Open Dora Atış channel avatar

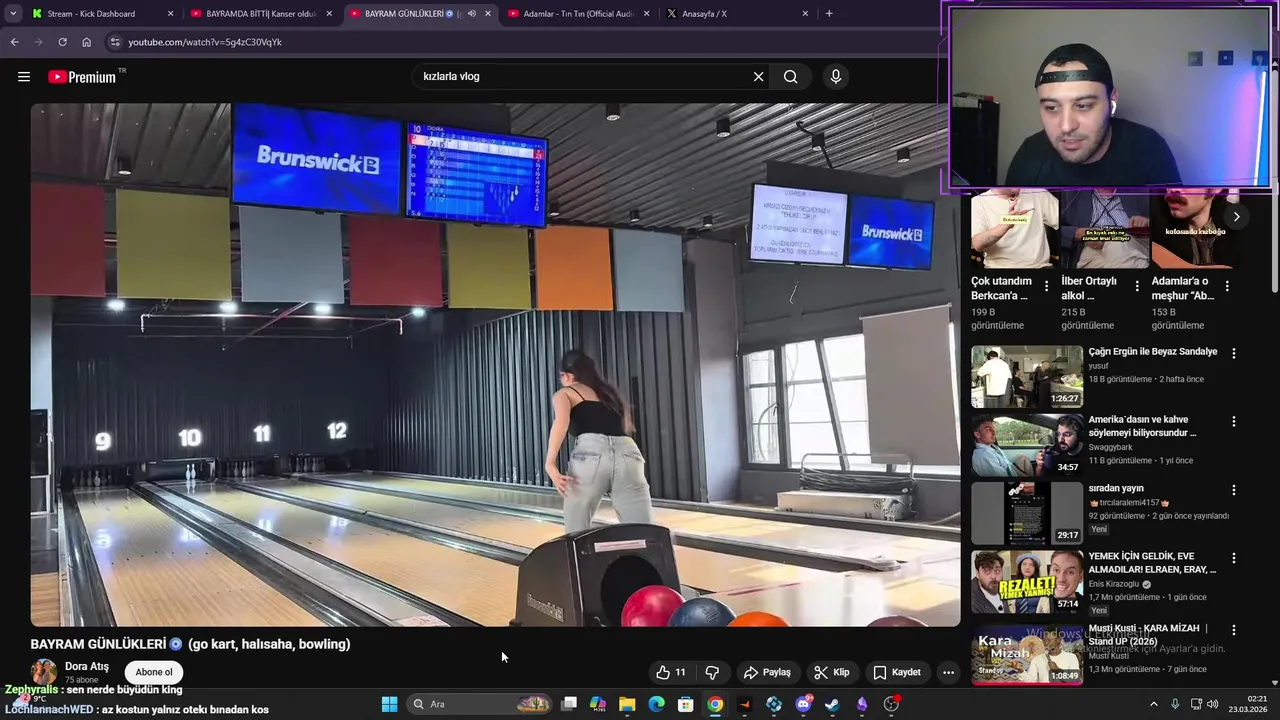pyautogui.click(x=44, y=671)
